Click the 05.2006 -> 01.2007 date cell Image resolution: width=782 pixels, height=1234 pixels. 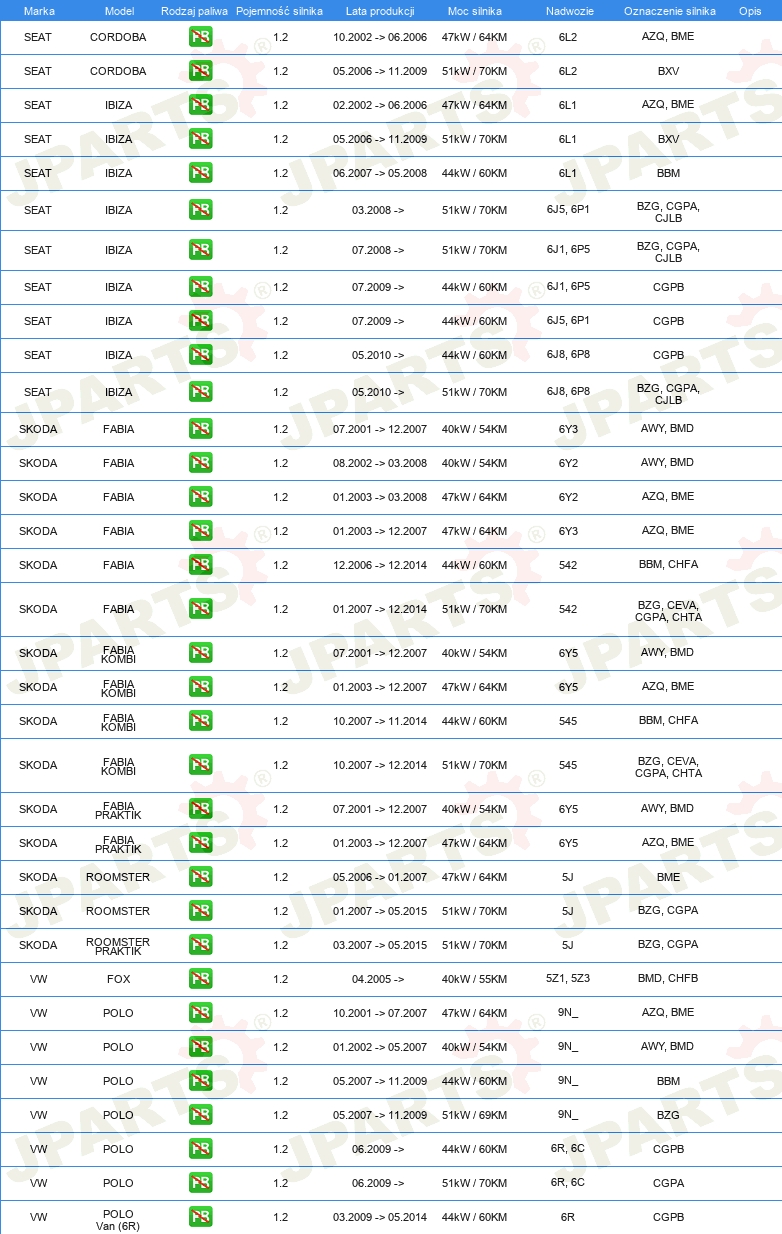click(380, 877)
